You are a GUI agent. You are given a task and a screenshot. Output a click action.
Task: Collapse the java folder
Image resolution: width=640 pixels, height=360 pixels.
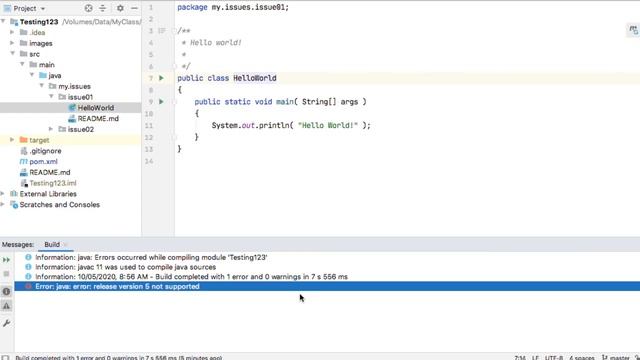pos(32,75)
